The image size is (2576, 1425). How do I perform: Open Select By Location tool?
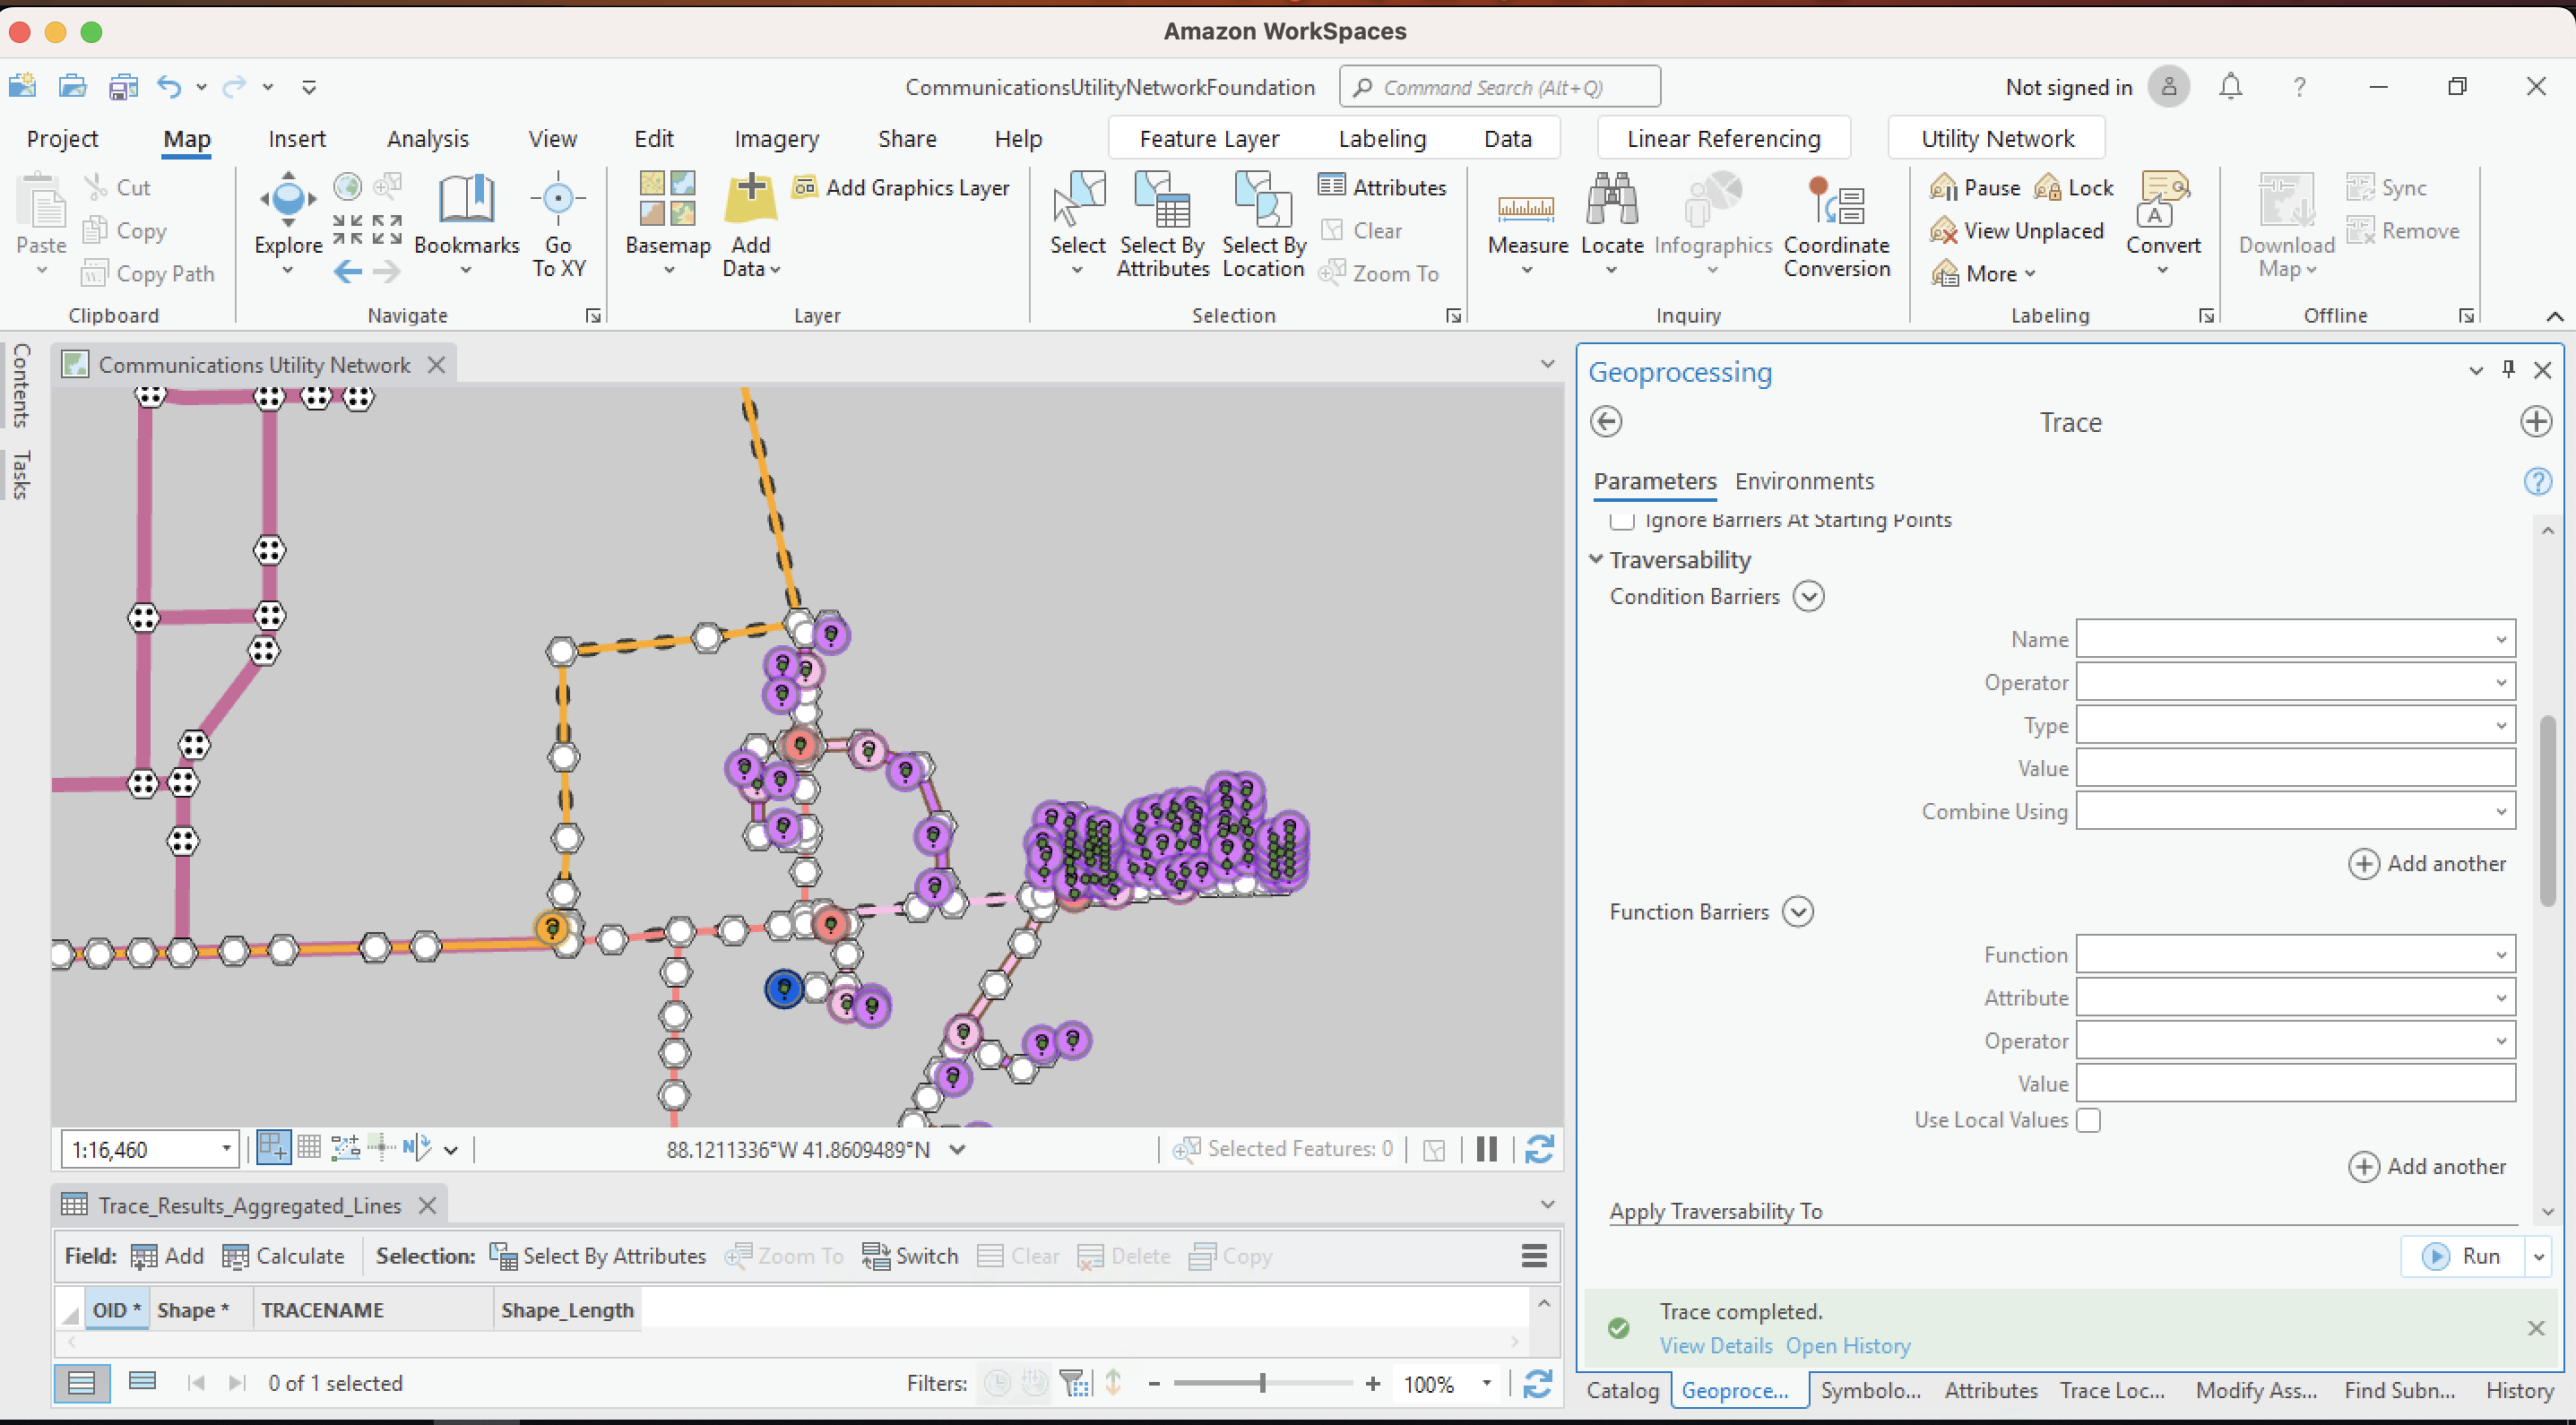pos(1264,224)
